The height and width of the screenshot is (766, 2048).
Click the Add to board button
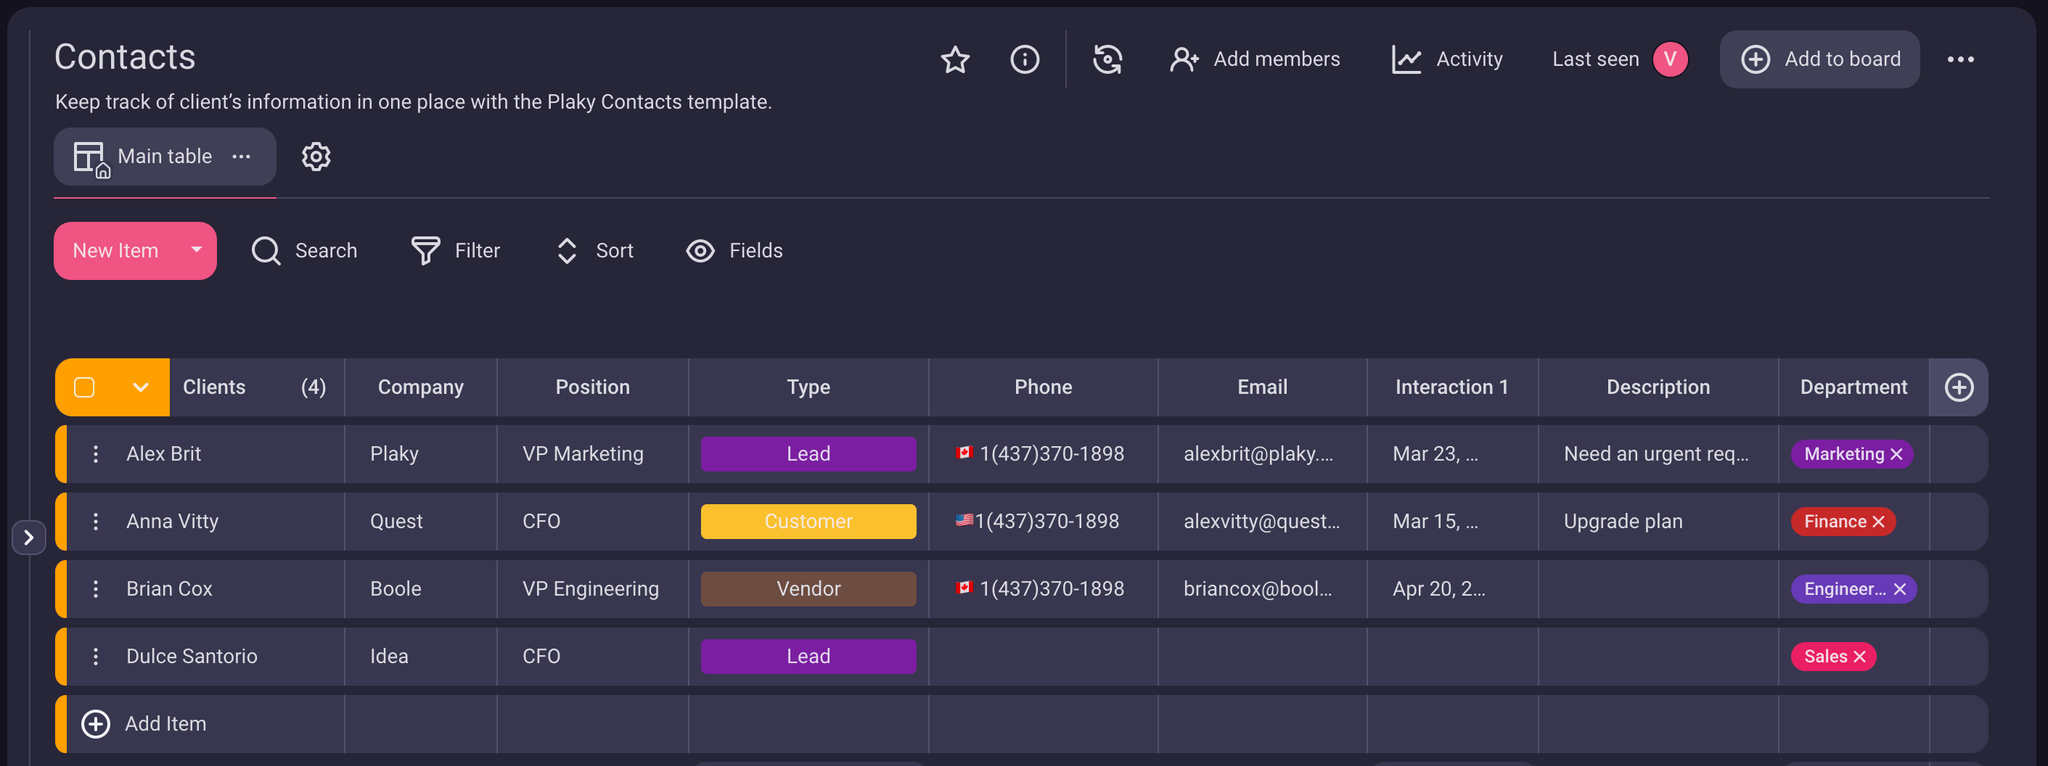(x=1819, y=60)
